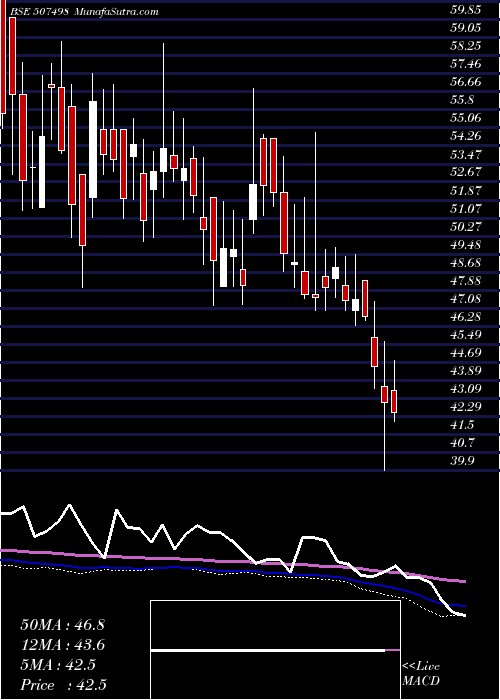Select the 59.85 price axis label
Image resolution: width=500 pixels, height=700 pixels.
465,10
